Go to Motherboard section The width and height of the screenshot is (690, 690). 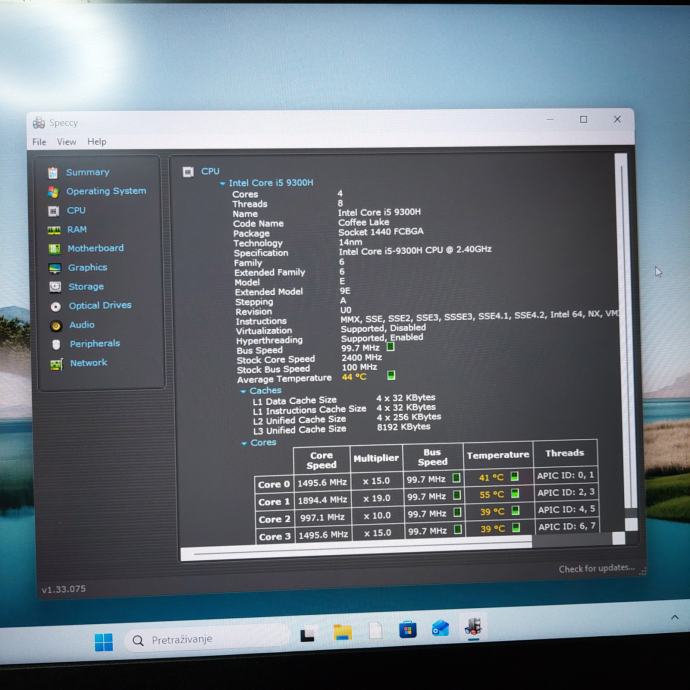[95, 248]
